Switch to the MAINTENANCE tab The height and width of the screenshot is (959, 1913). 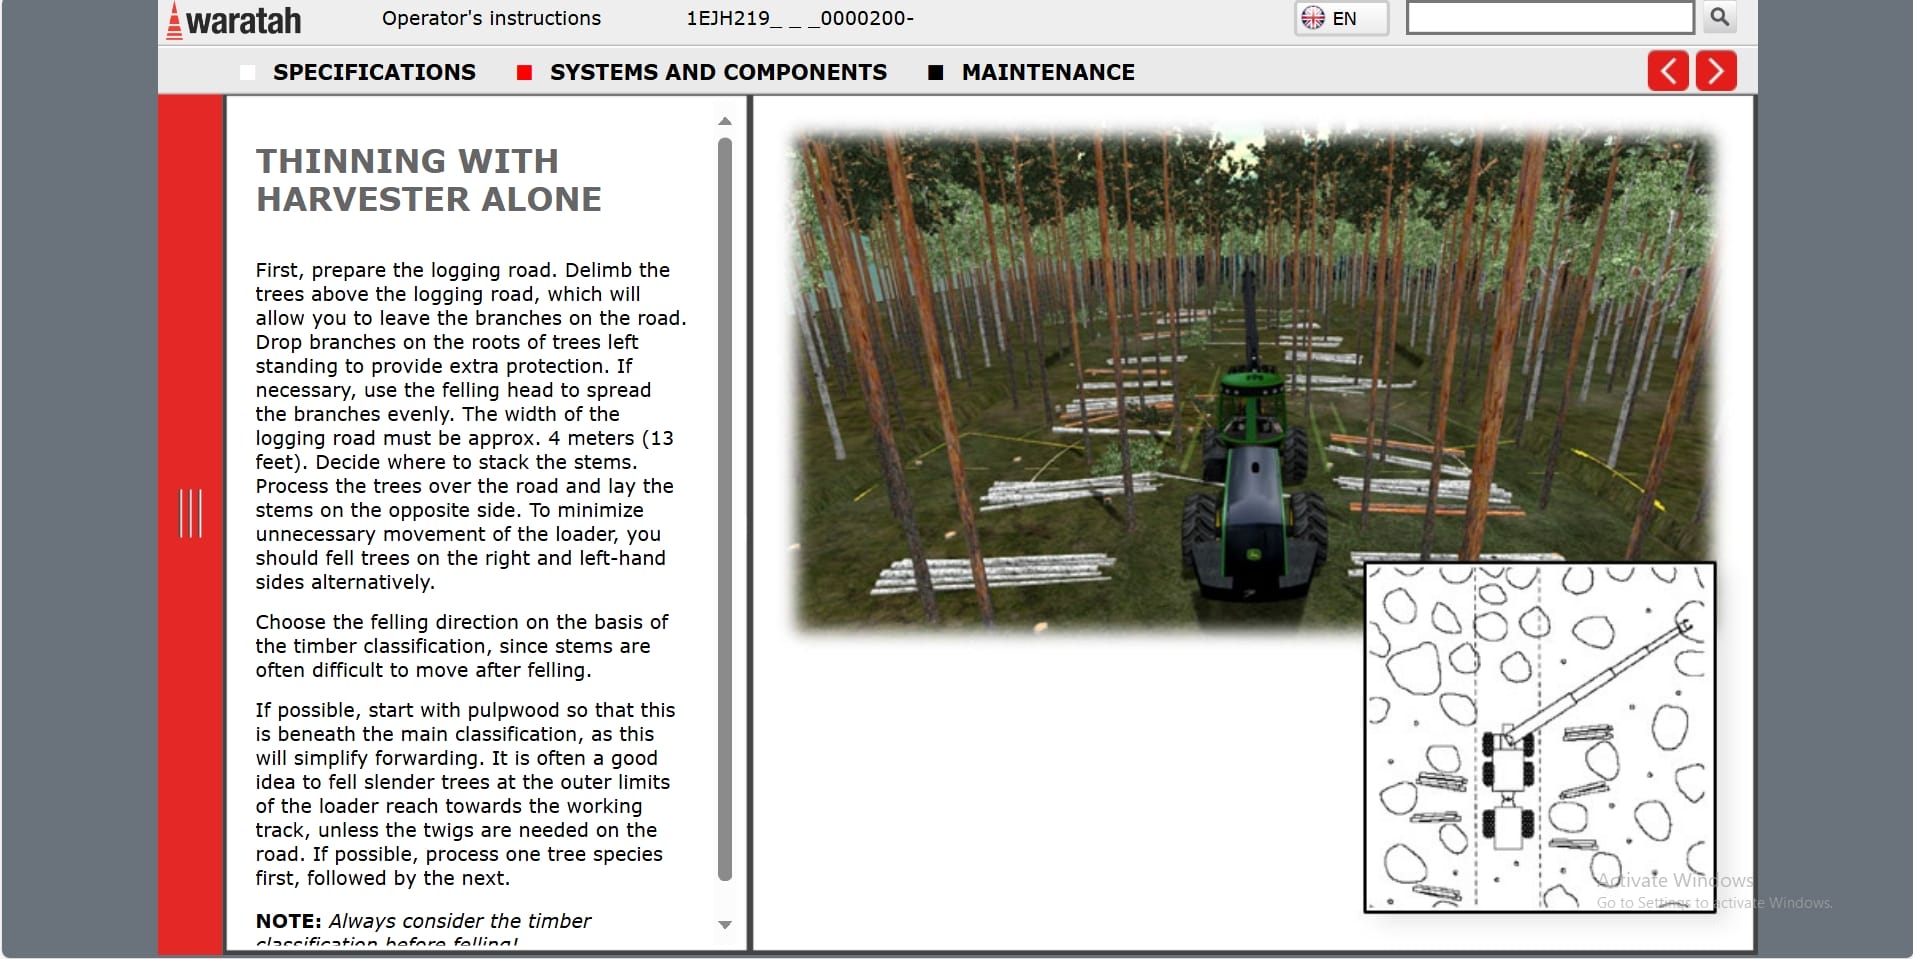click(x=1047, y=72)
